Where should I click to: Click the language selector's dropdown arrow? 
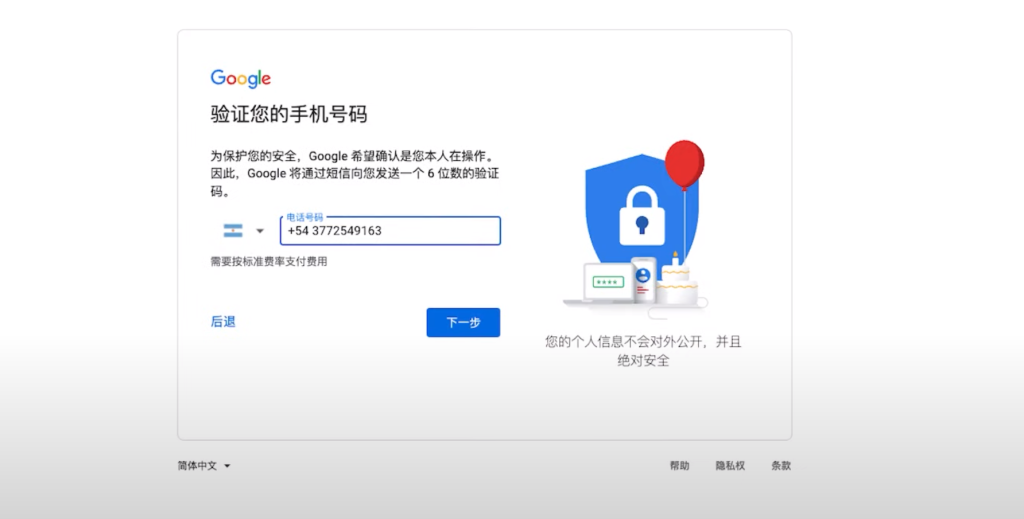pyautogui.click(x=227, y=466)
